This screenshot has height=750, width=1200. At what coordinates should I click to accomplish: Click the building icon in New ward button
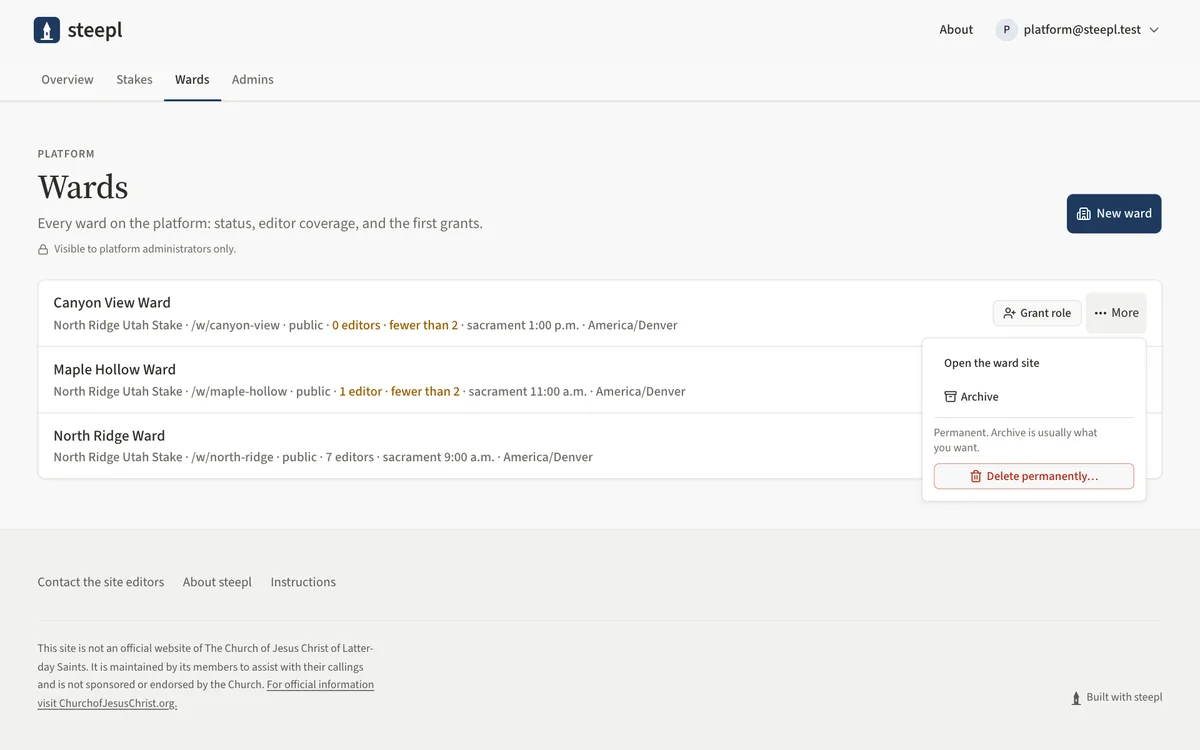click(1083, 214)
